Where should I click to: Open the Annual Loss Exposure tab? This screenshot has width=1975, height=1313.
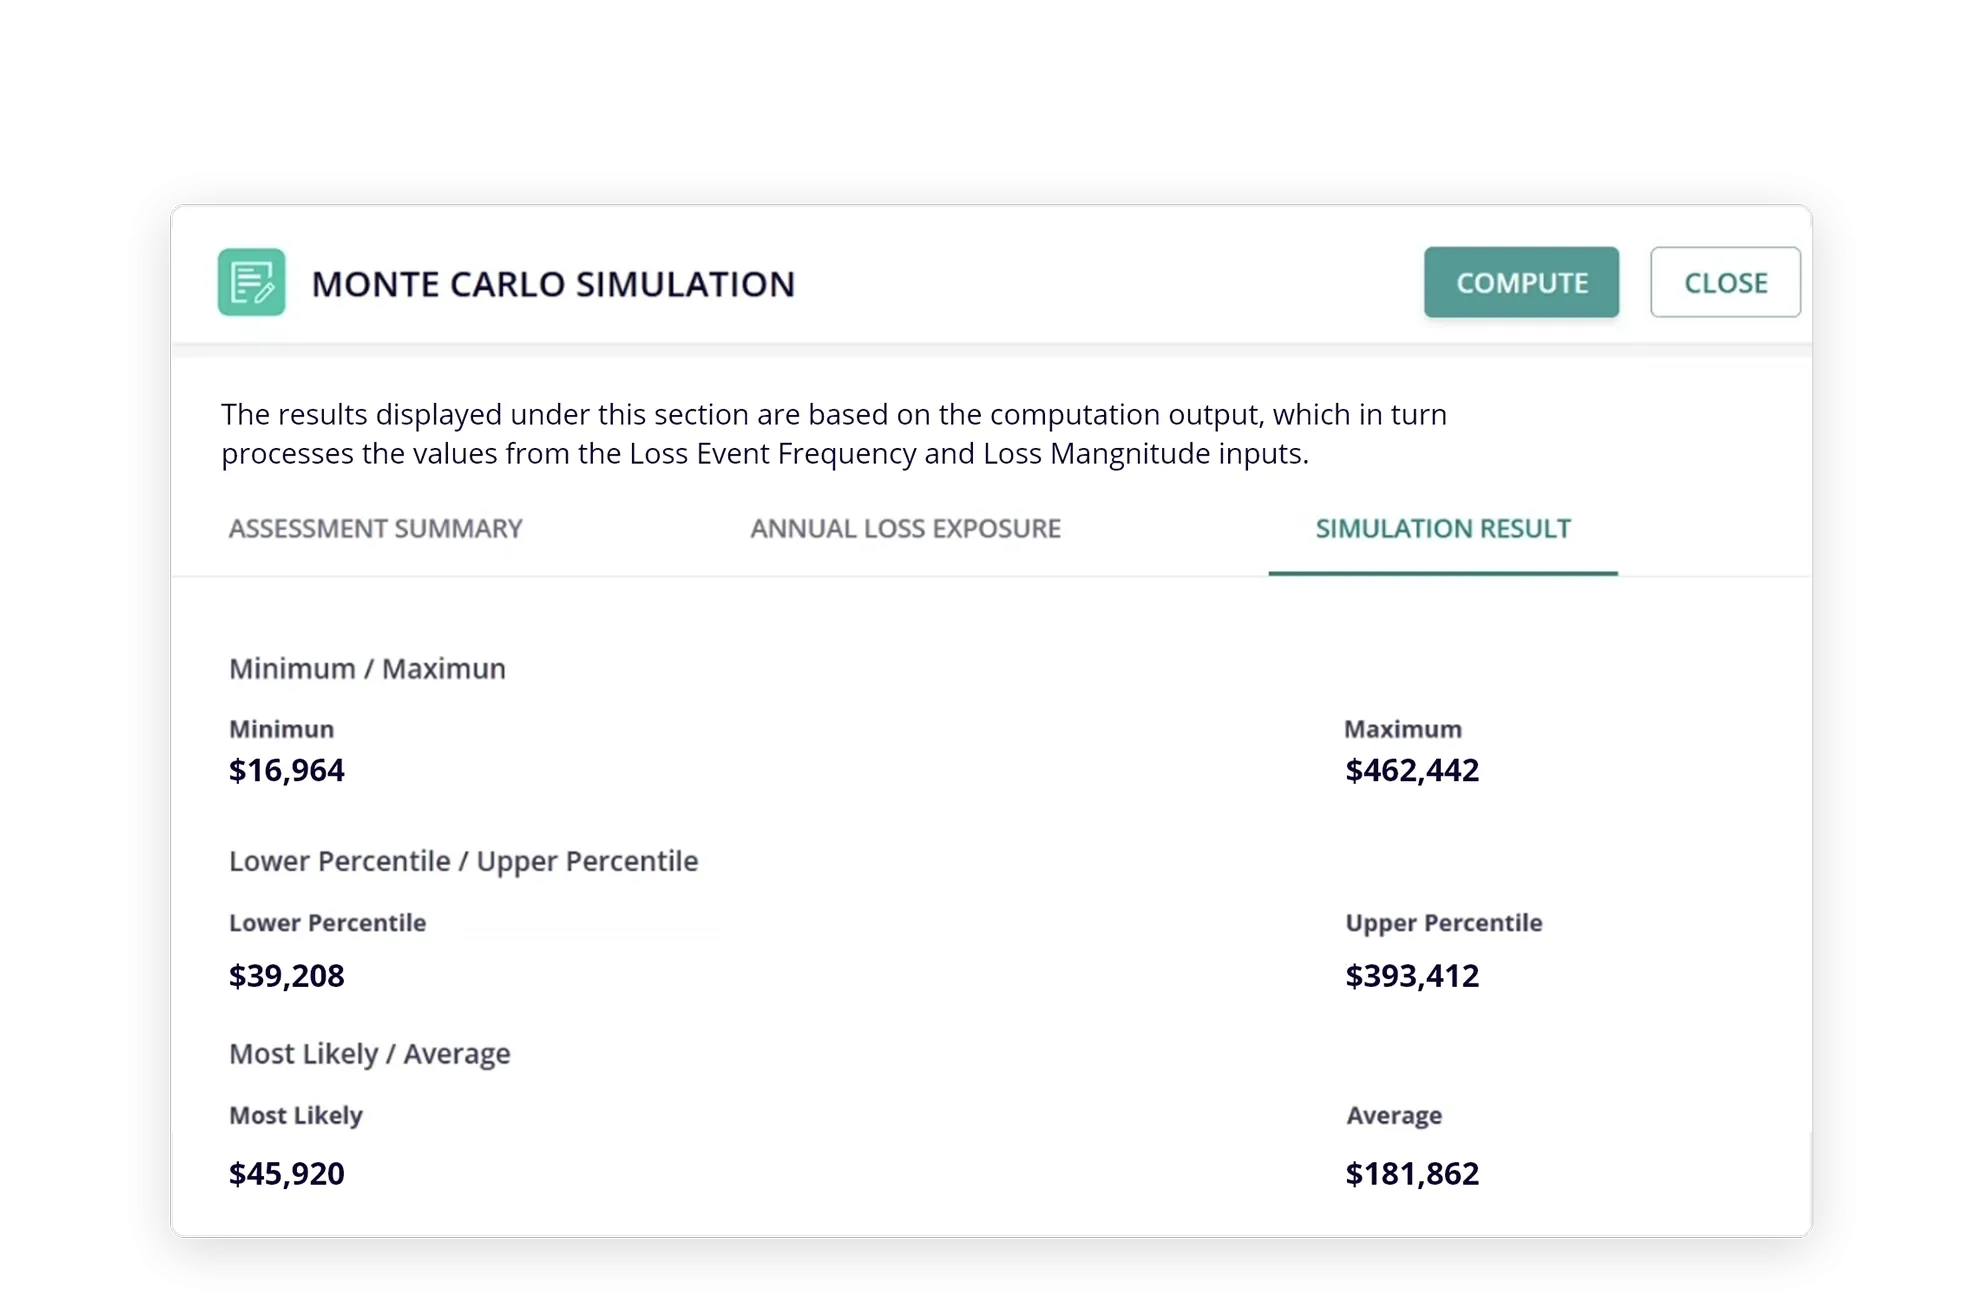(905, 528)
